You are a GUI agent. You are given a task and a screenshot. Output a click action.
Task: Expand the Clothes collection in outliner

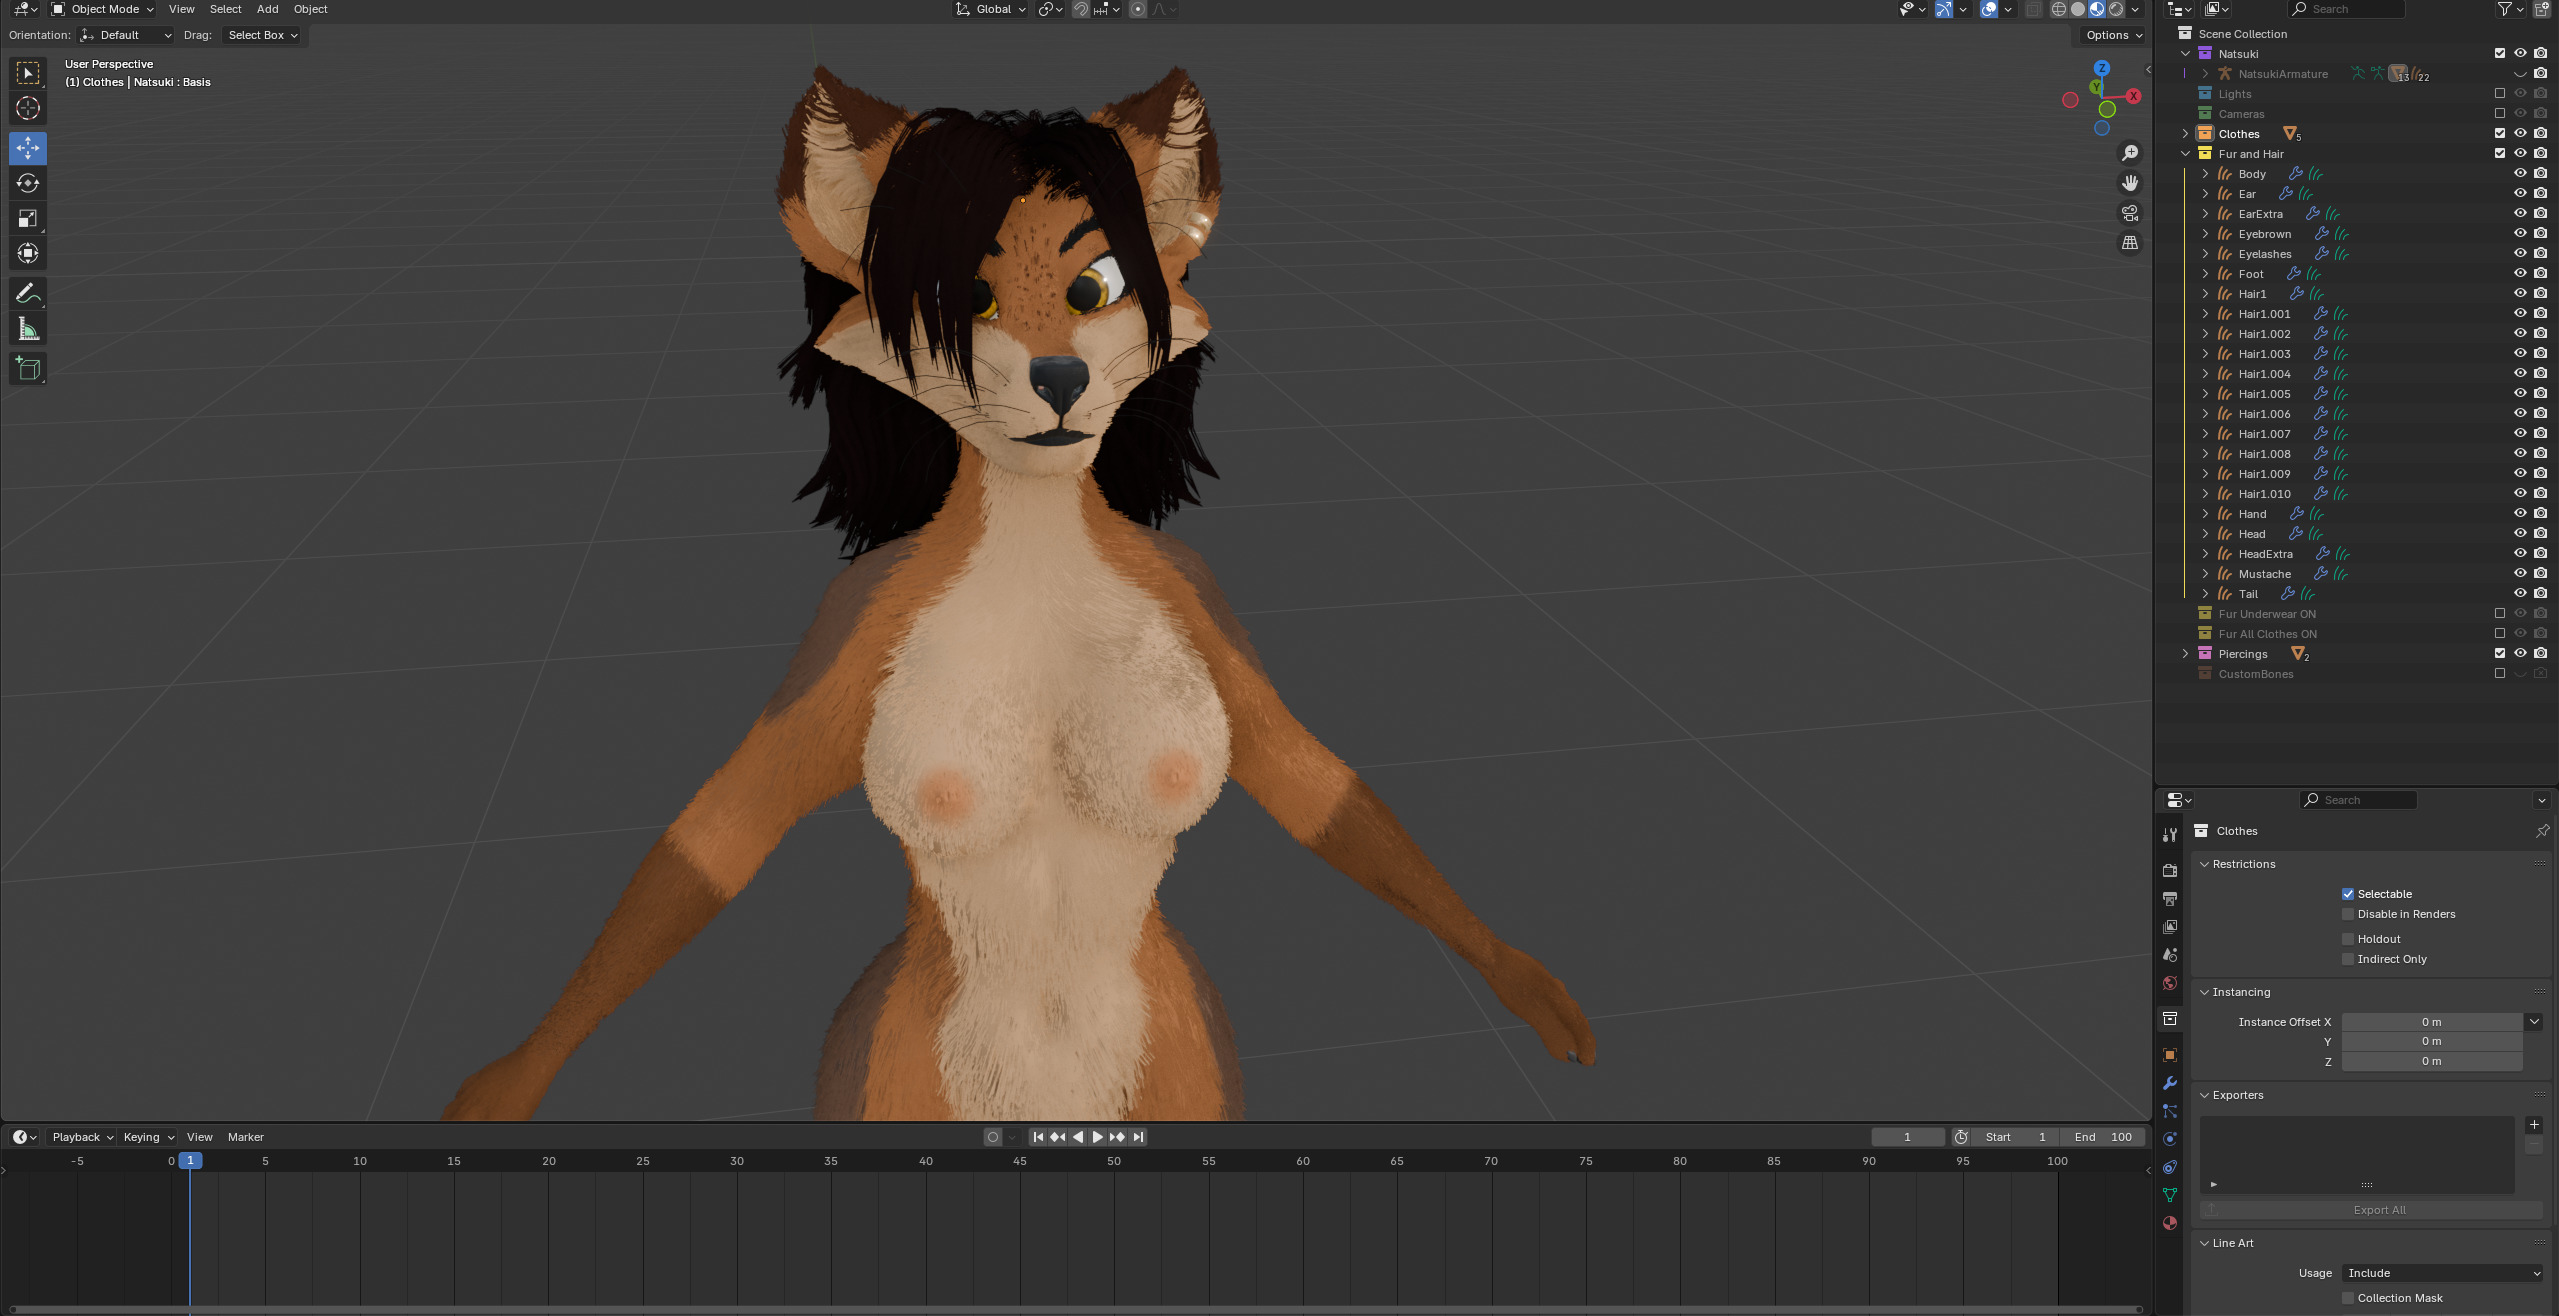[x=2185, y=133]
